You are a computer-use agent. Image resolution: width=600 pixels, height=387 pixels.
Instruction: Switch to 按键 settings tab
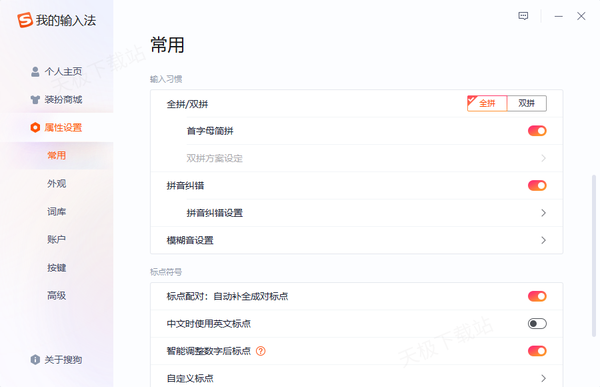[x=57, y=268]
